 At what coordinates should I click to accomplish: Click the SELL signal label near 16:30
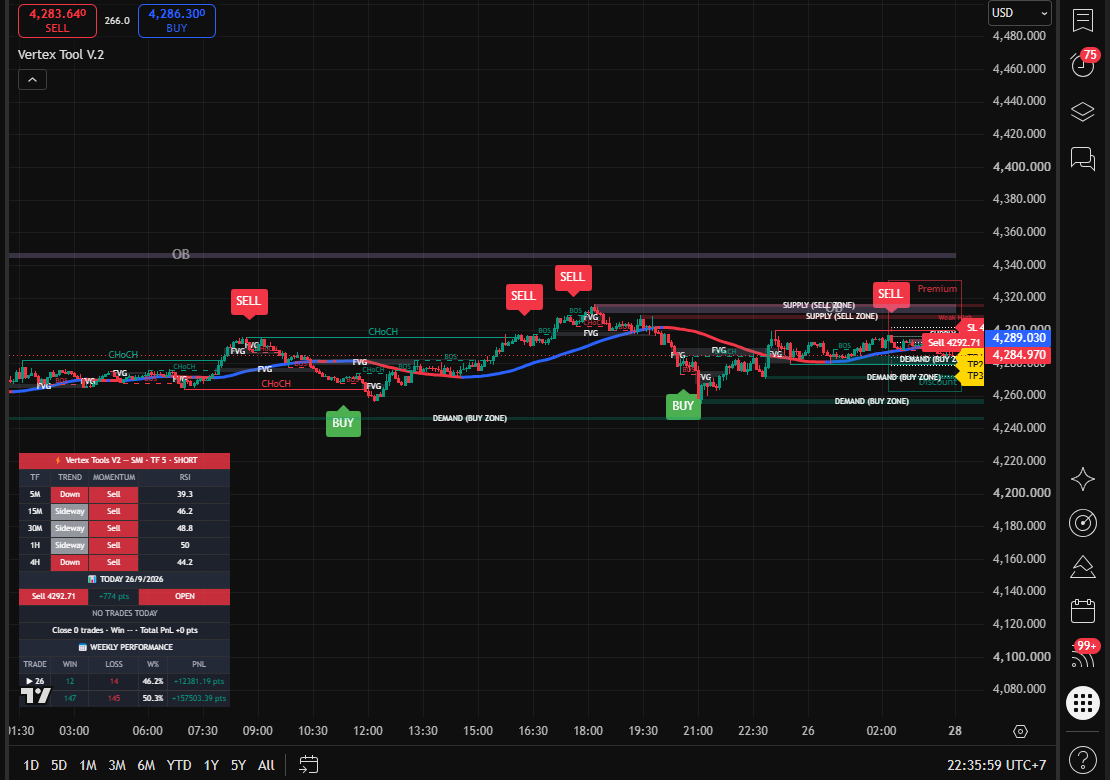click(524, 296)
